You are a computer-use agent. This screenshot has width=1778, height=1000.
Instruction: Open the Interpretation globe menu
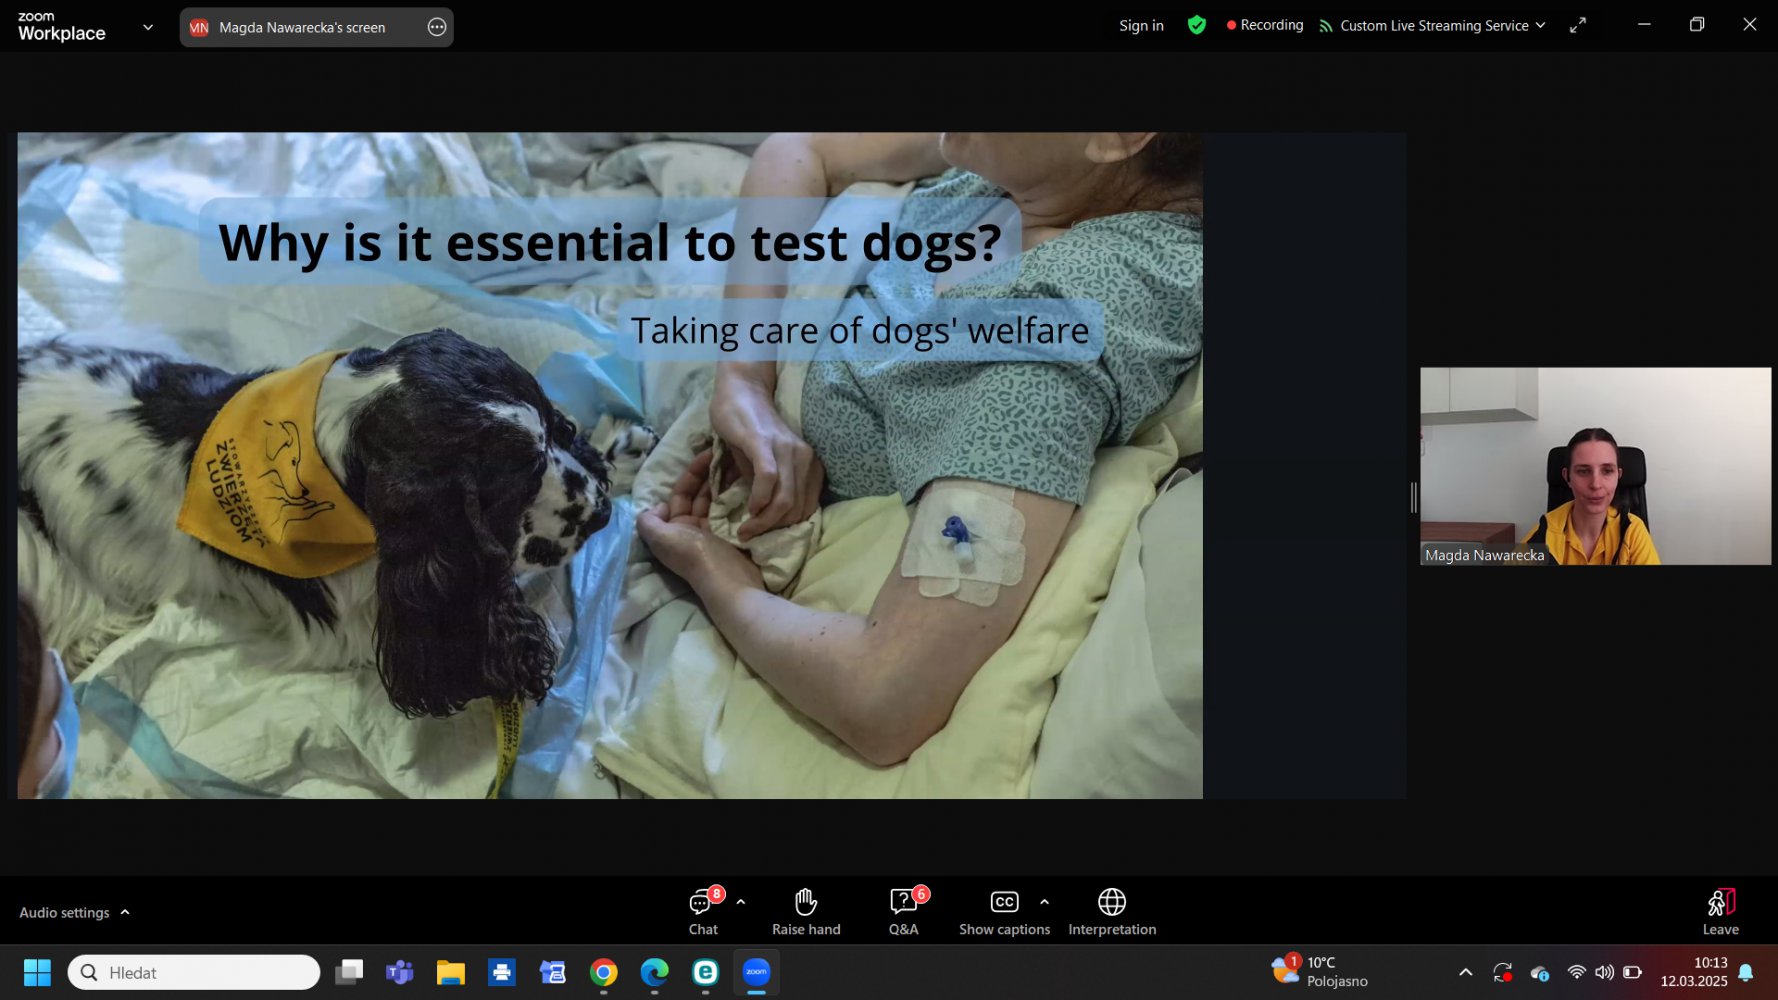1111,911
